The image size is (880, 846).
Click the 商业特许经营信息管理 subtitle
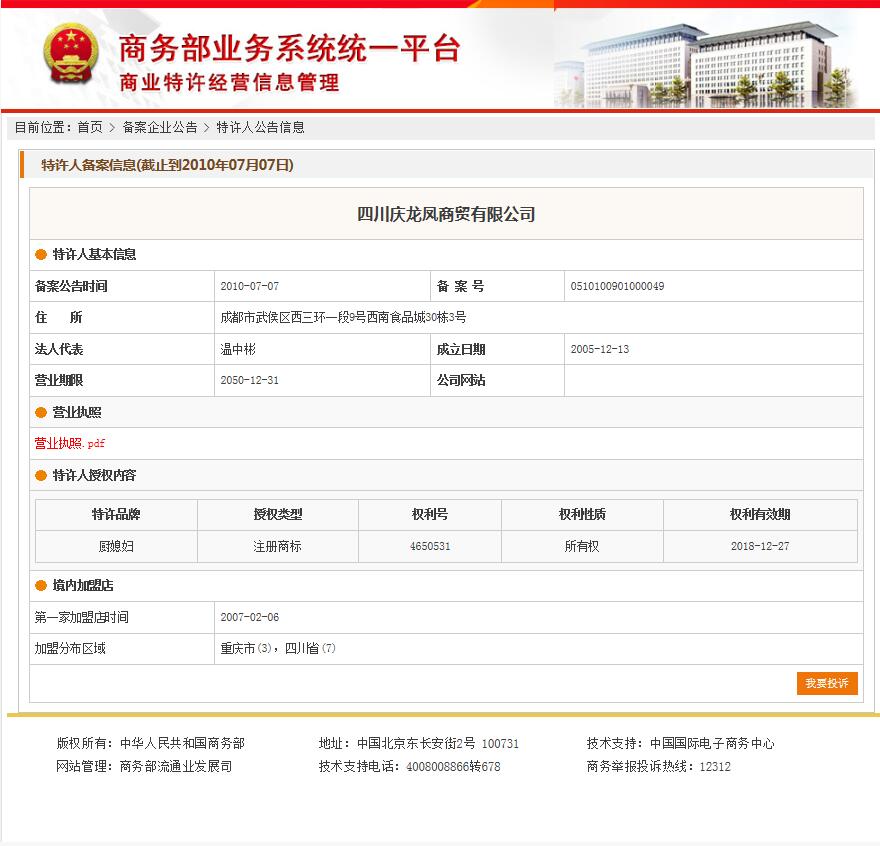(x=230, y=83)
